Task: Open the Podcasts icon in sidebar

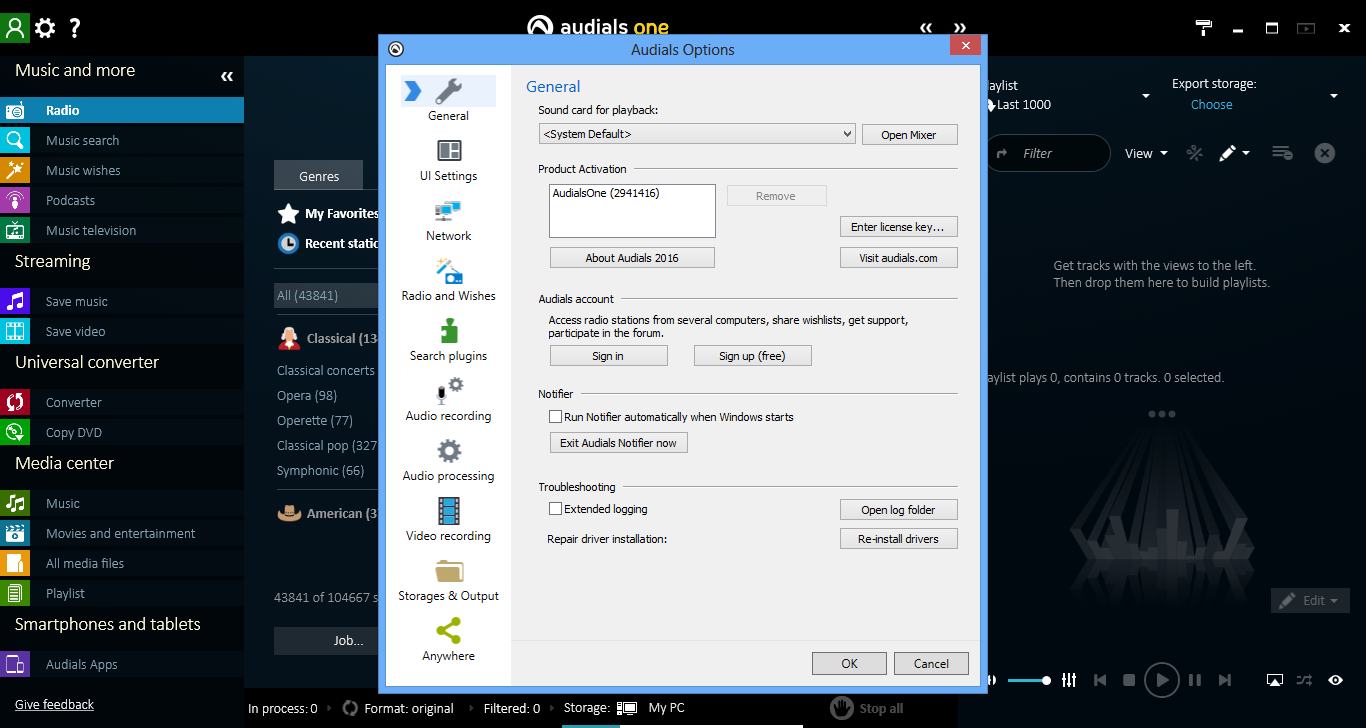Action: click(x=15, y=200)
